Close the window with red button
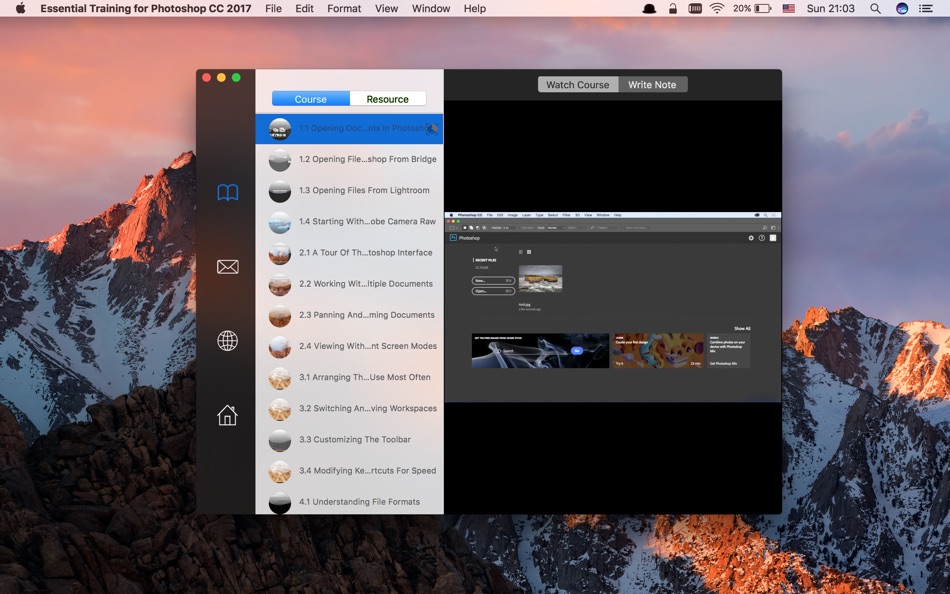 coord(207,78)
